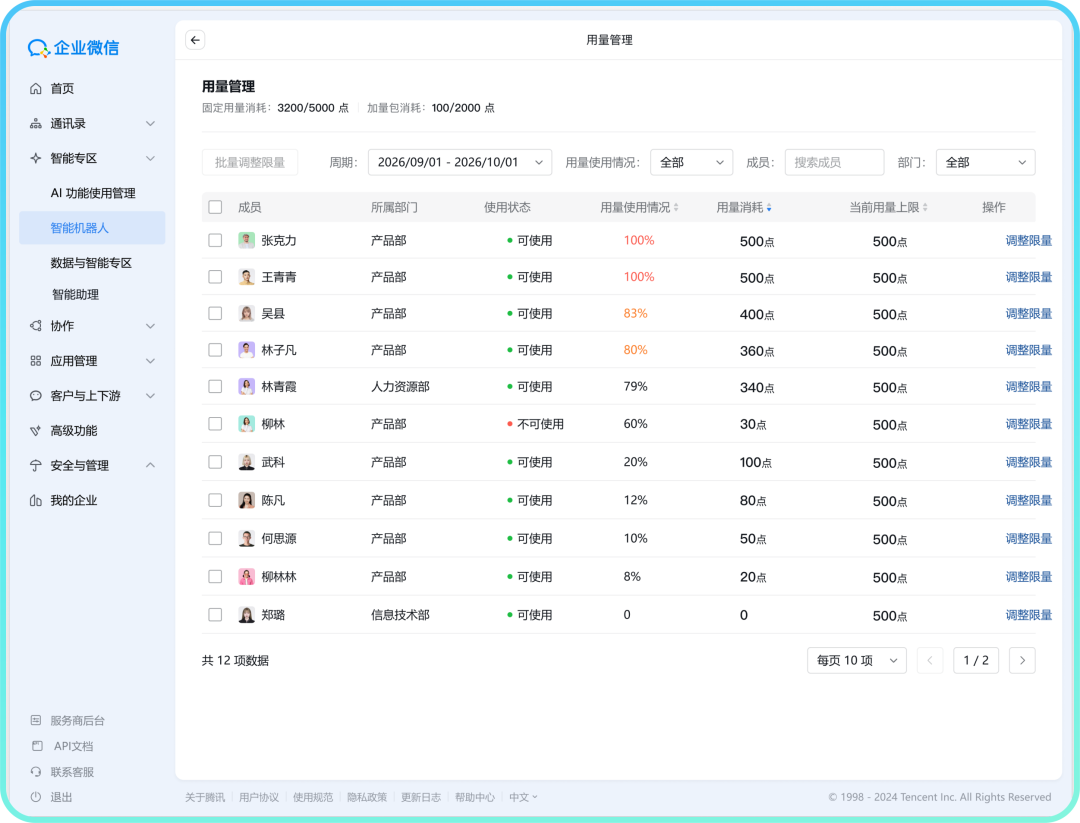Click 调整限量 for 张克力
Viewport: 1080px width, 823px height.
click(1028, 240)
